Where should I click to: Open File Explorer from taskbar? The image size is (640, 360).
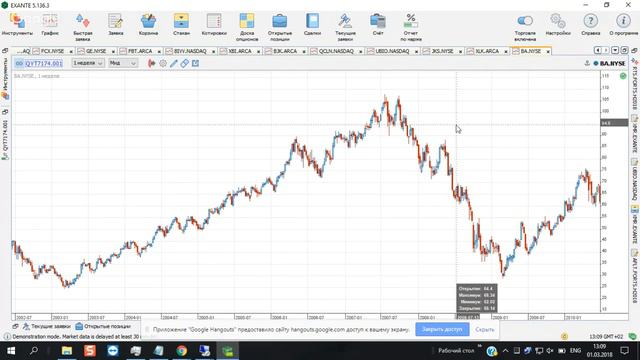[67, 351]
